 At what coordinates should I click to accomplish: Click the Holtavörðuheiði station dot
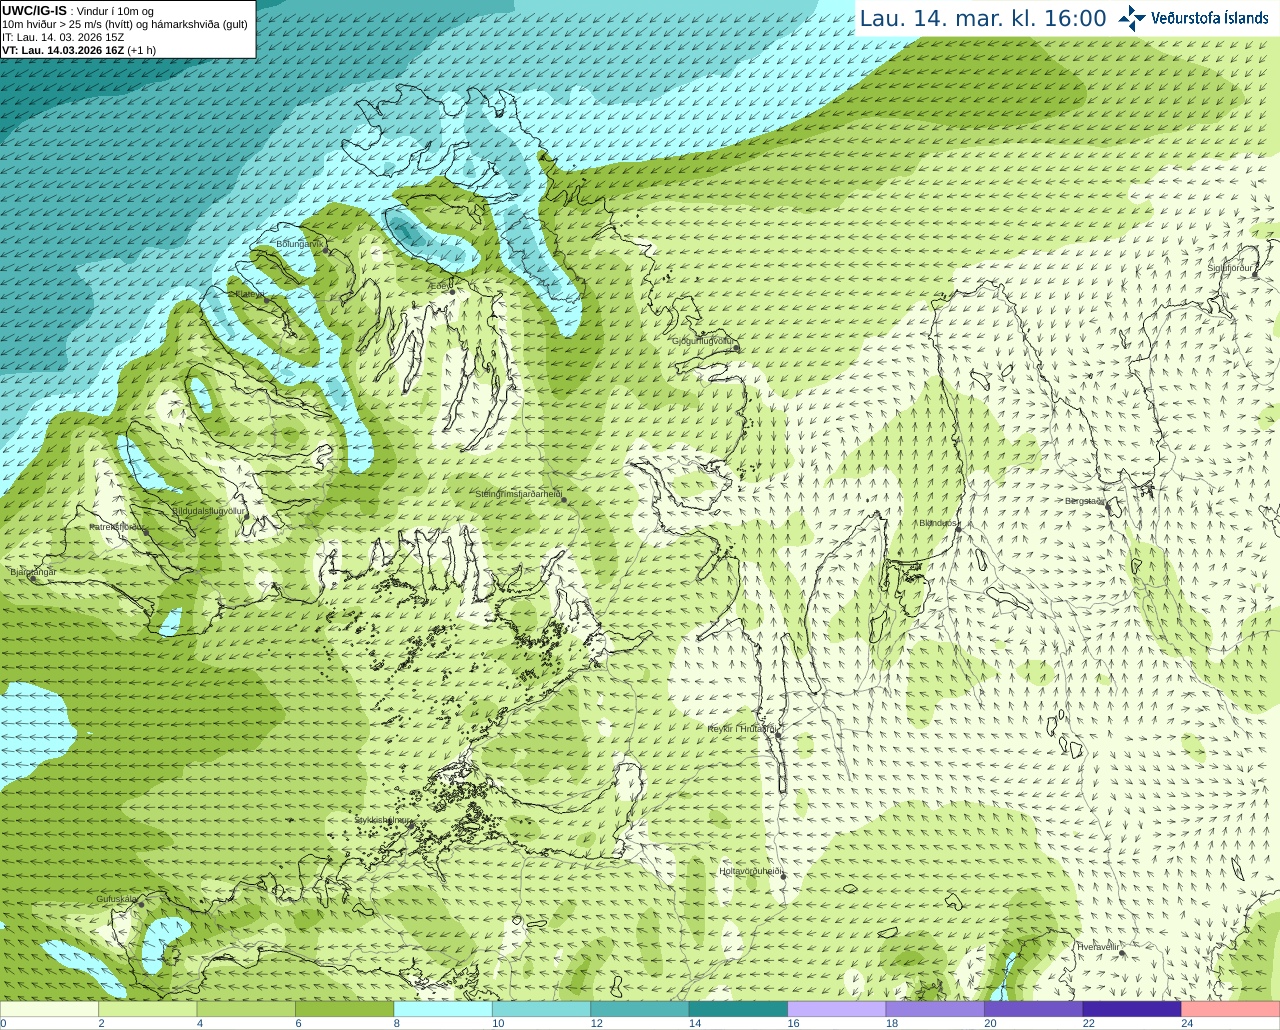[784, 877]
